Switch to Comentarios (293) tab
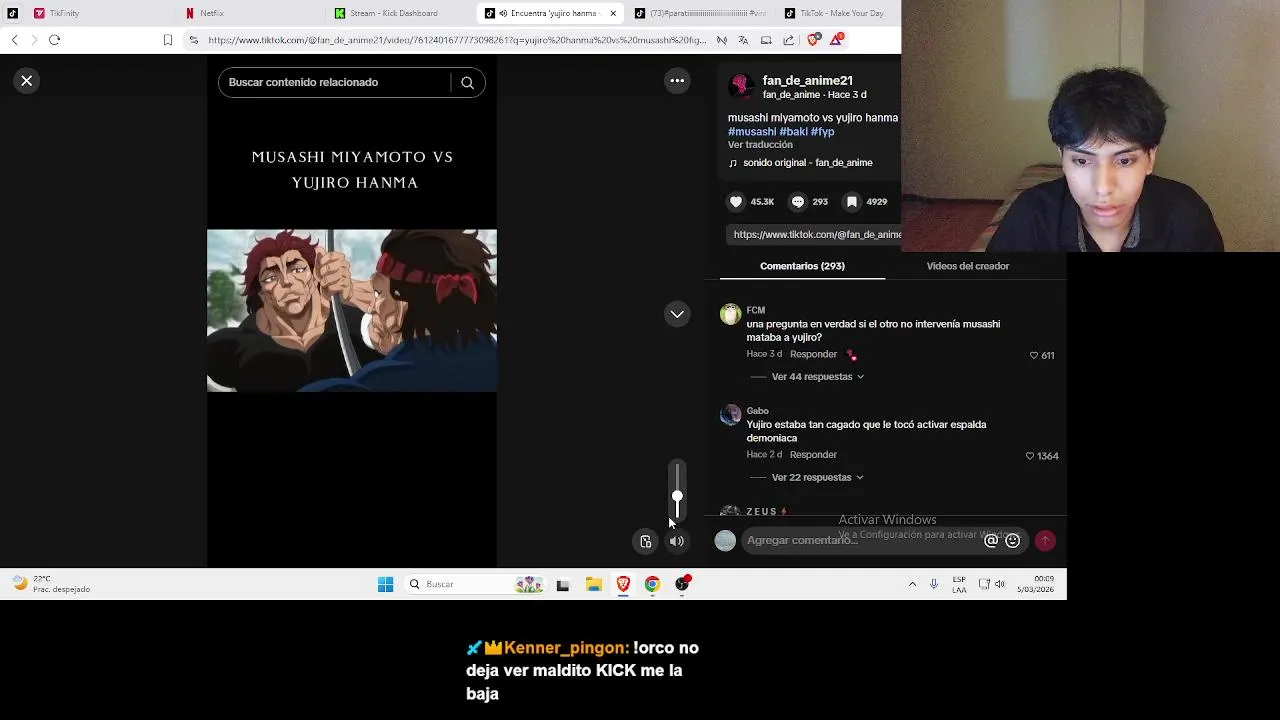The height and width of the screenshot is (720, 1280). (802, 266)
